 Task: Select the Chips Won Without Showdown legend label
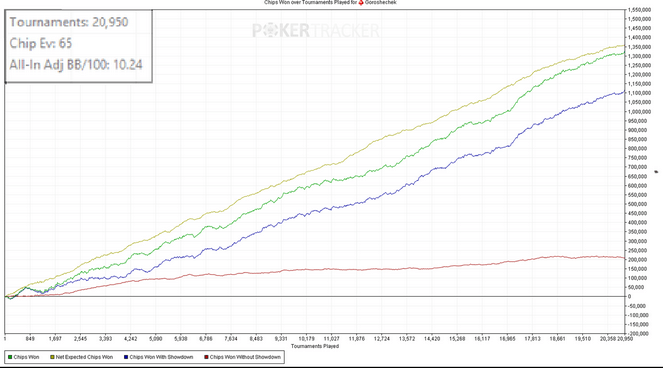pyautogui.click(x=245, y=357)
